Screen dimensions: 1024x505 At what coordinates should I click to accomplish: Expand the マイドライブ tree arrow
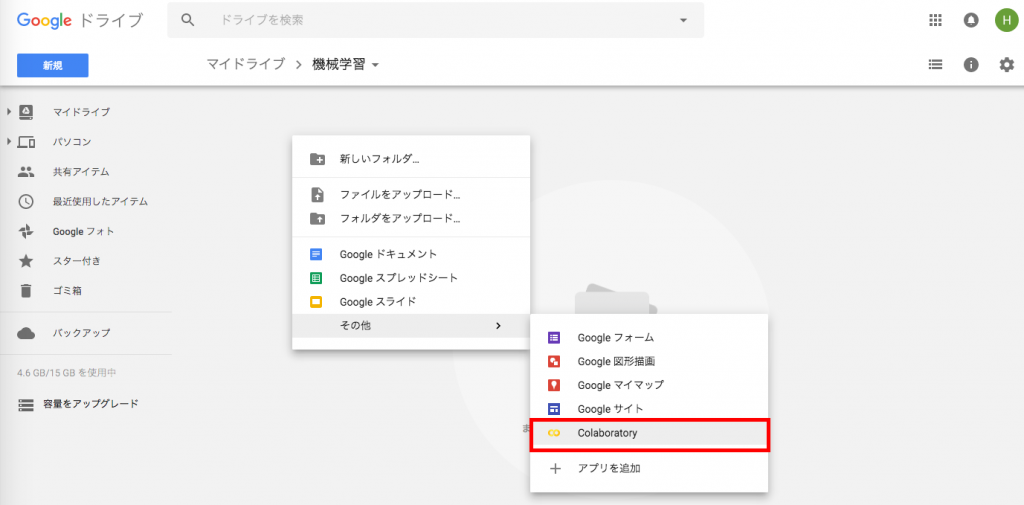tap(9, 112)
